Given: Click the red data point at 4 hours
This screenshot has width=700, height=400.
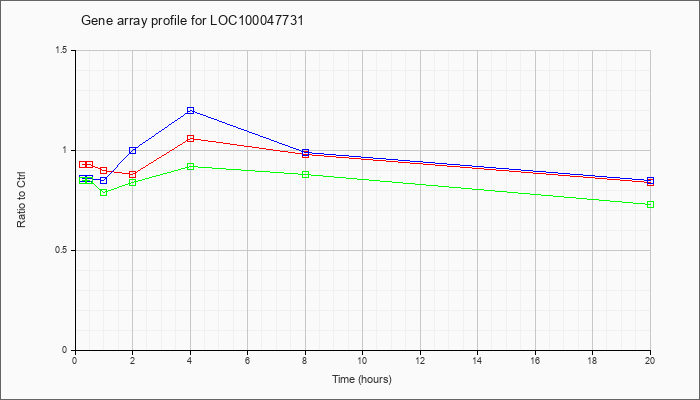Looking at the screenshot, I should coord(190,138).
